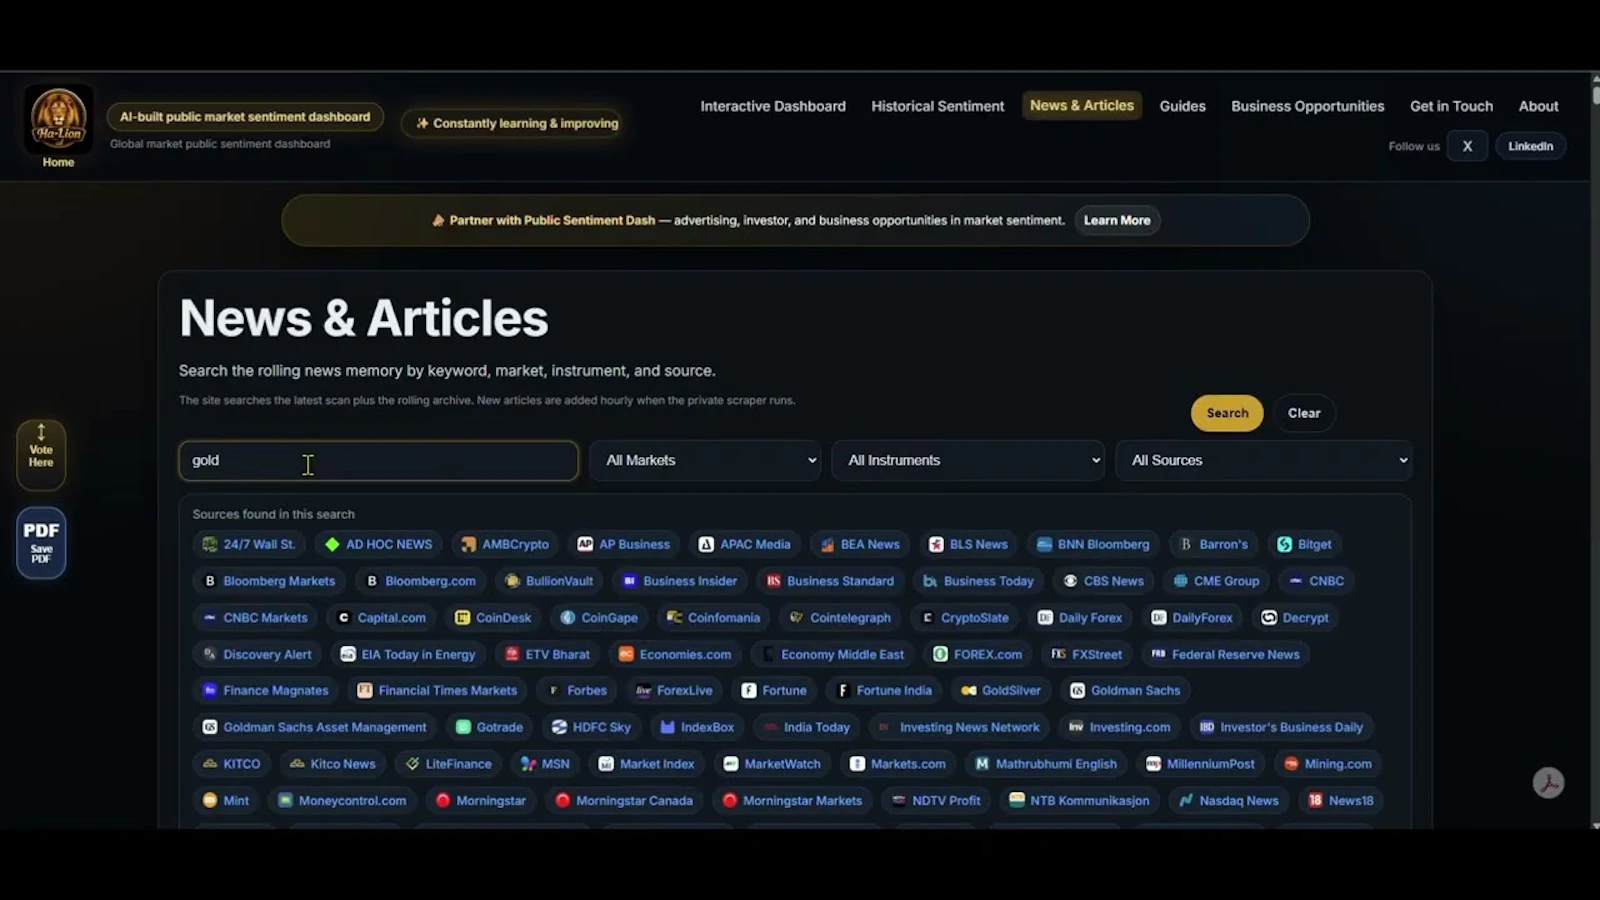This screenshot has height=900, width=1600.
Task: Select the Morningstar Canada source chip
Action: 624,800
